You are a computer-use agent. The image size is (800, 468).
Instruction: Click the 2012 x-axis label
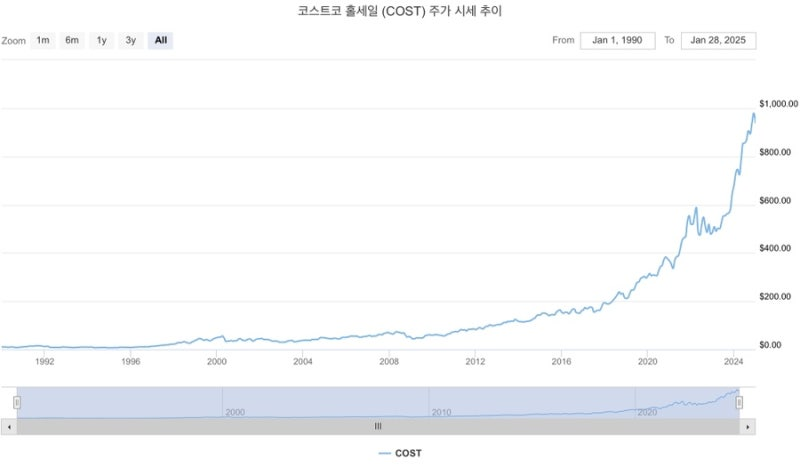[x=475, y=361]
